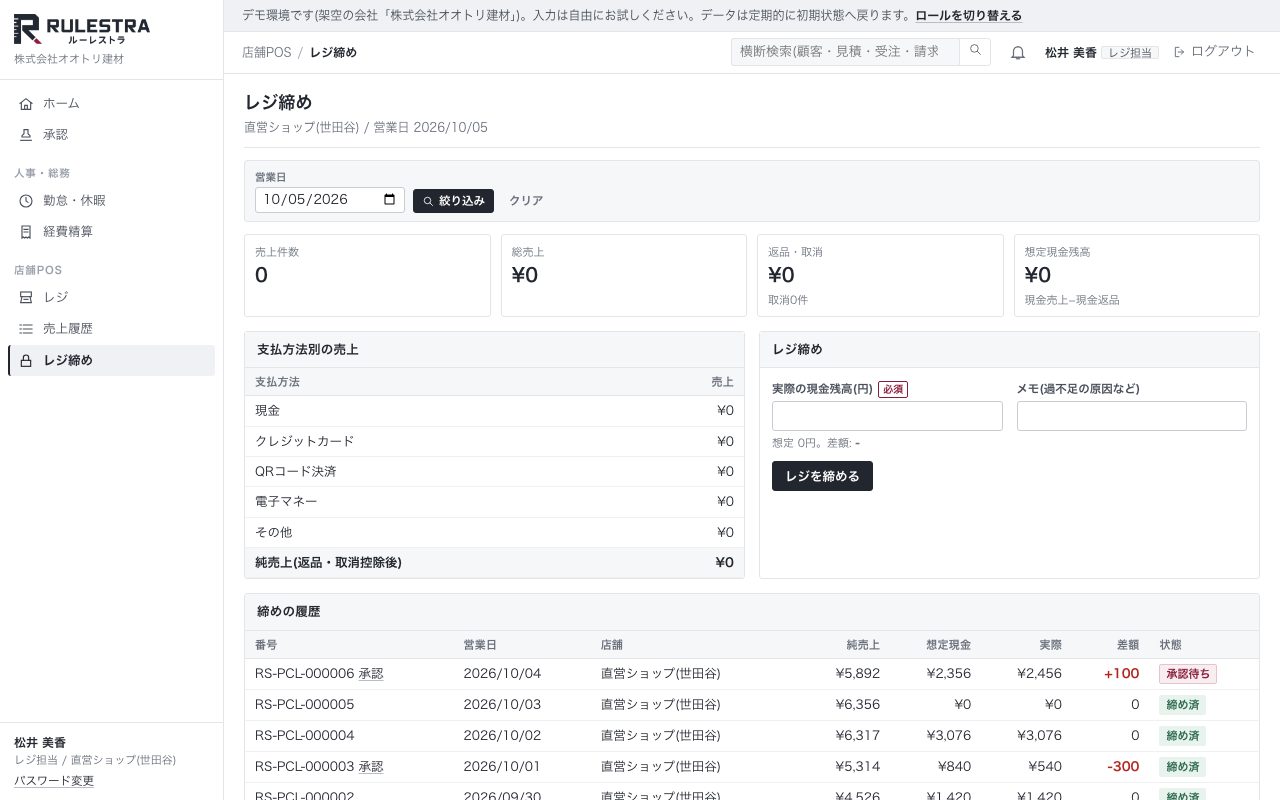
Task: Click パスワード変更 link
Action: [x=54, y=781]
